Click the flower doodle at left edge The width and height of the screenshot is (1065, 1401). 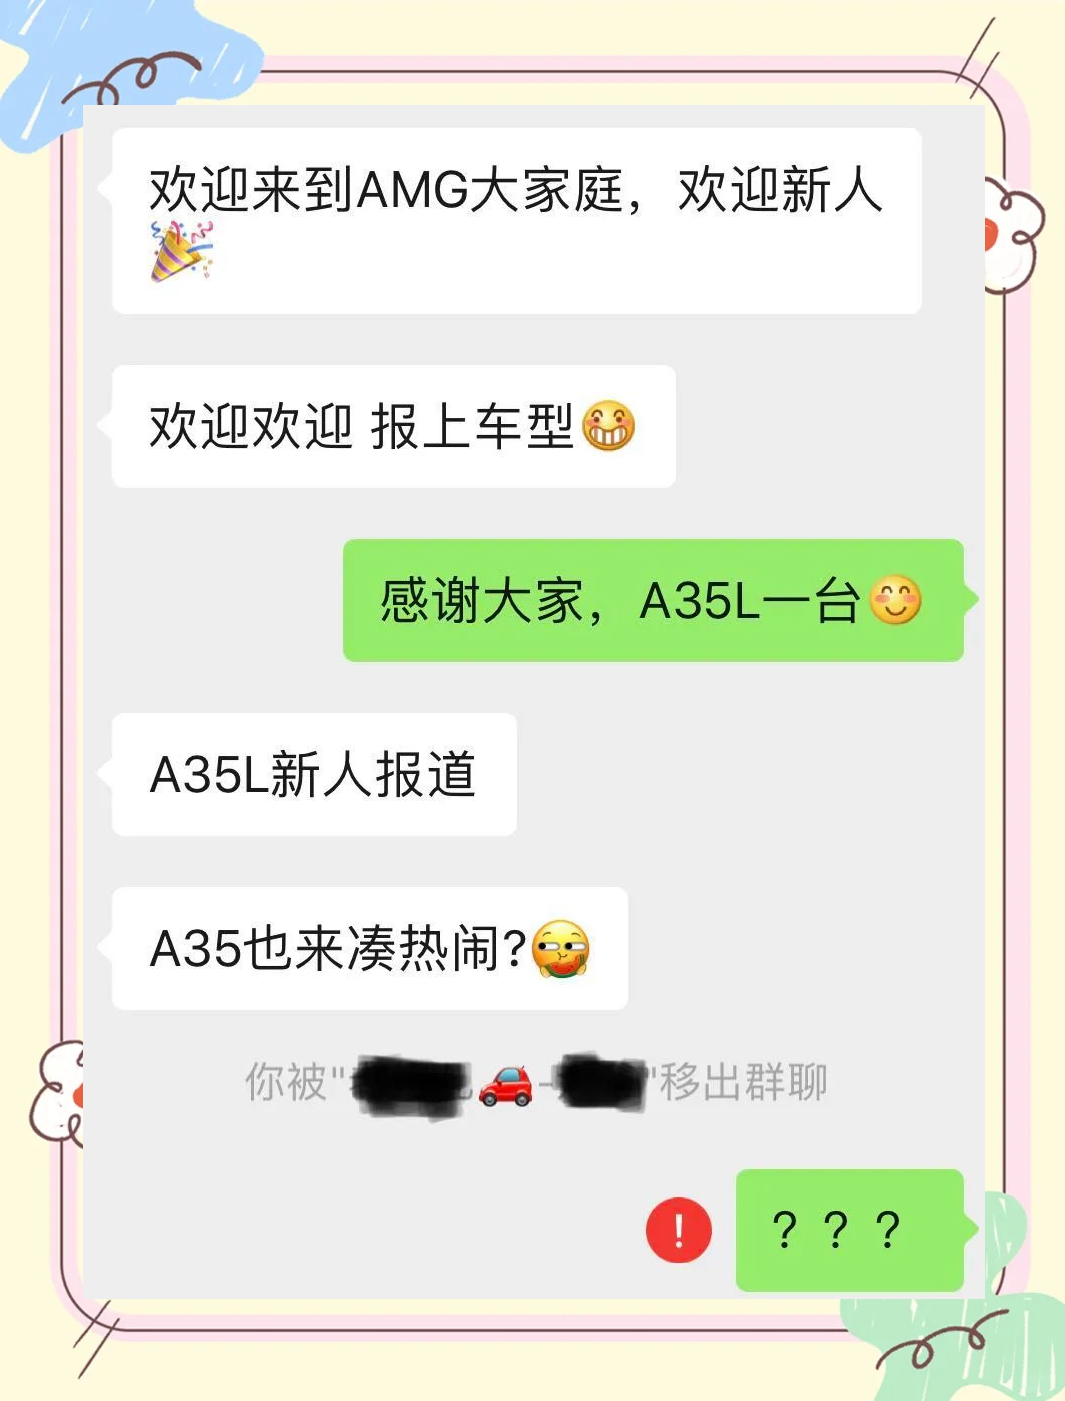57,1093
